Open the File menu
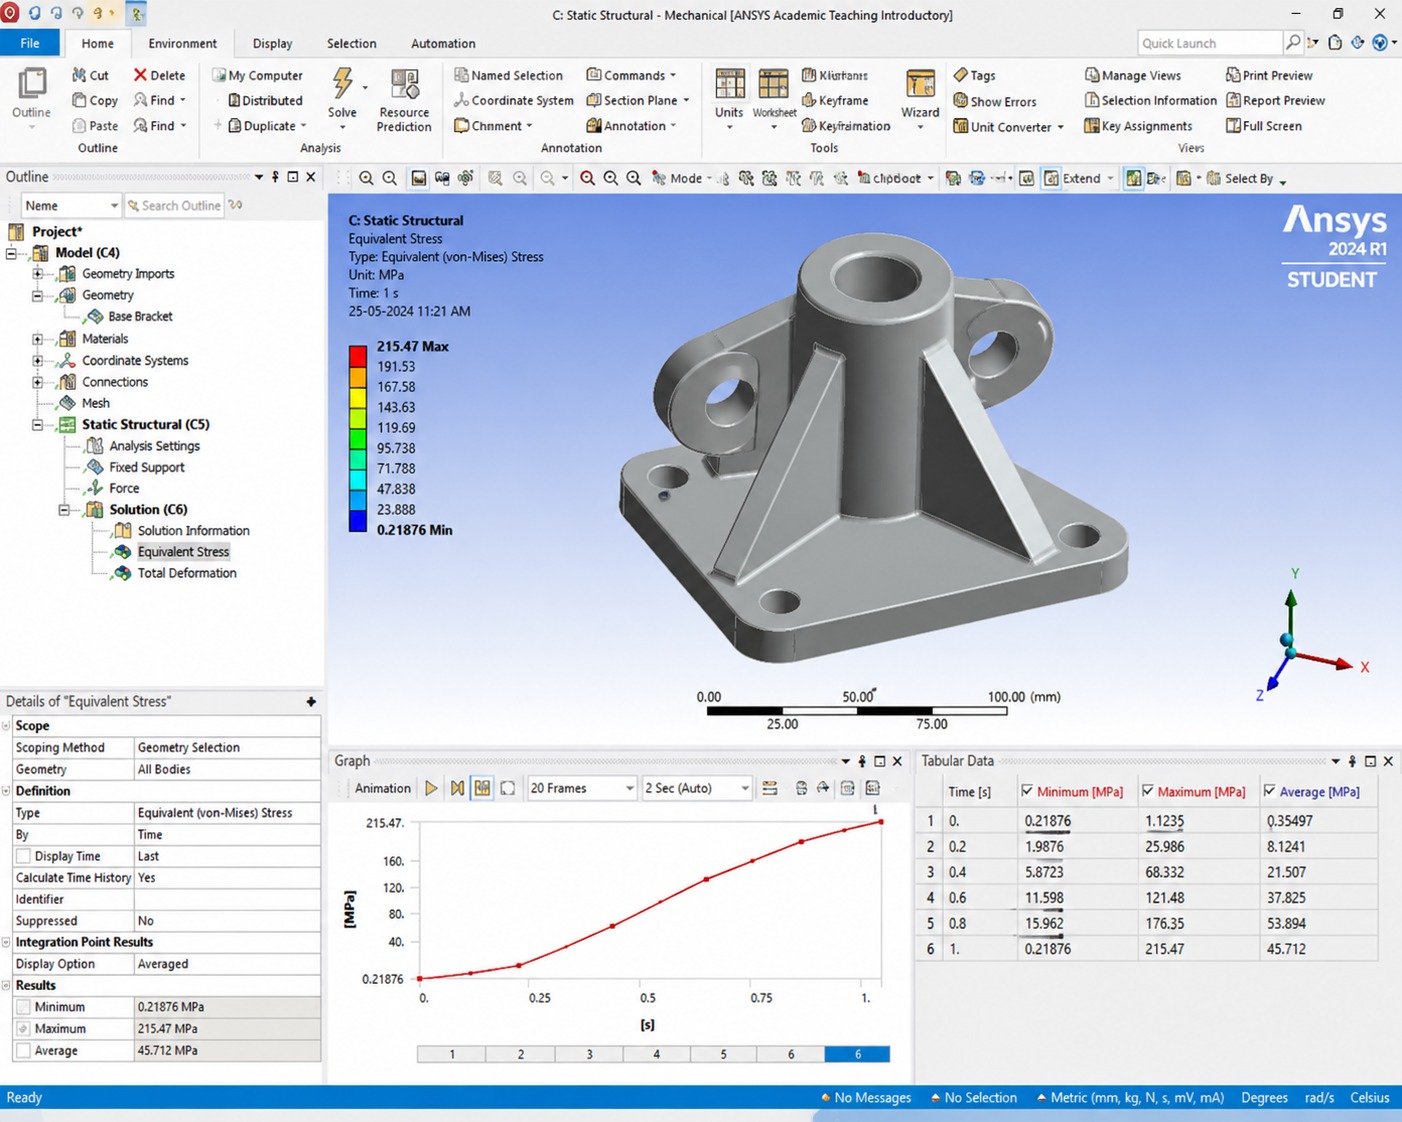Screen dimensions: 1402x1122 (30, 43)
